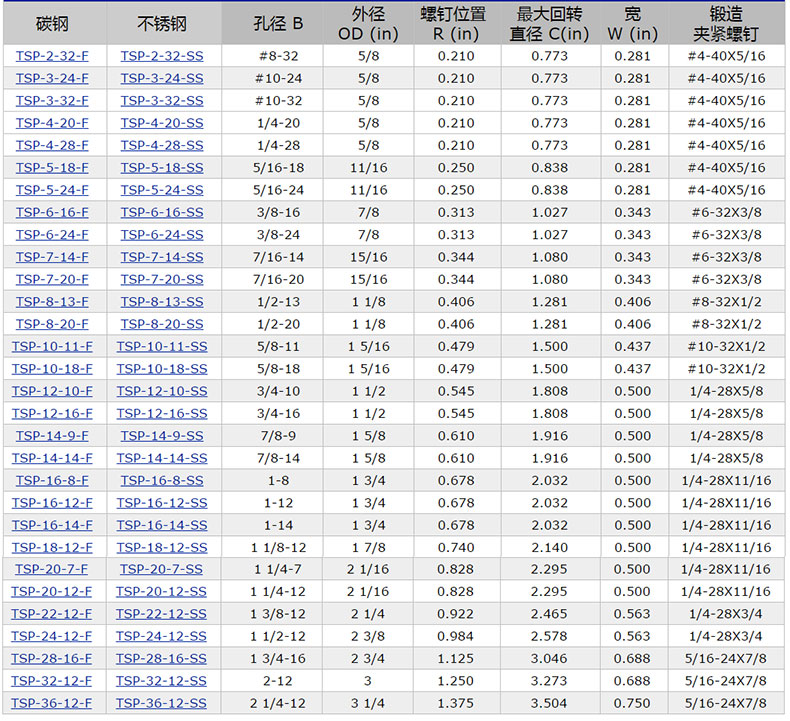
Task: Open the TSP-3-24-SS stainless steel link
Action: click(x=161, y=78)
